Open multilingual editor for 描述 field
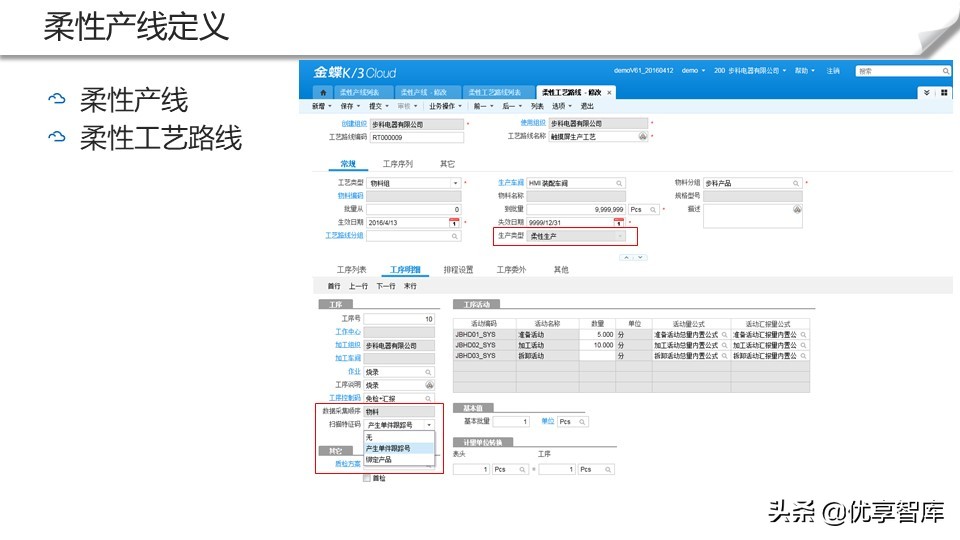This screenshot has height=540, width=960. (797, 209)
